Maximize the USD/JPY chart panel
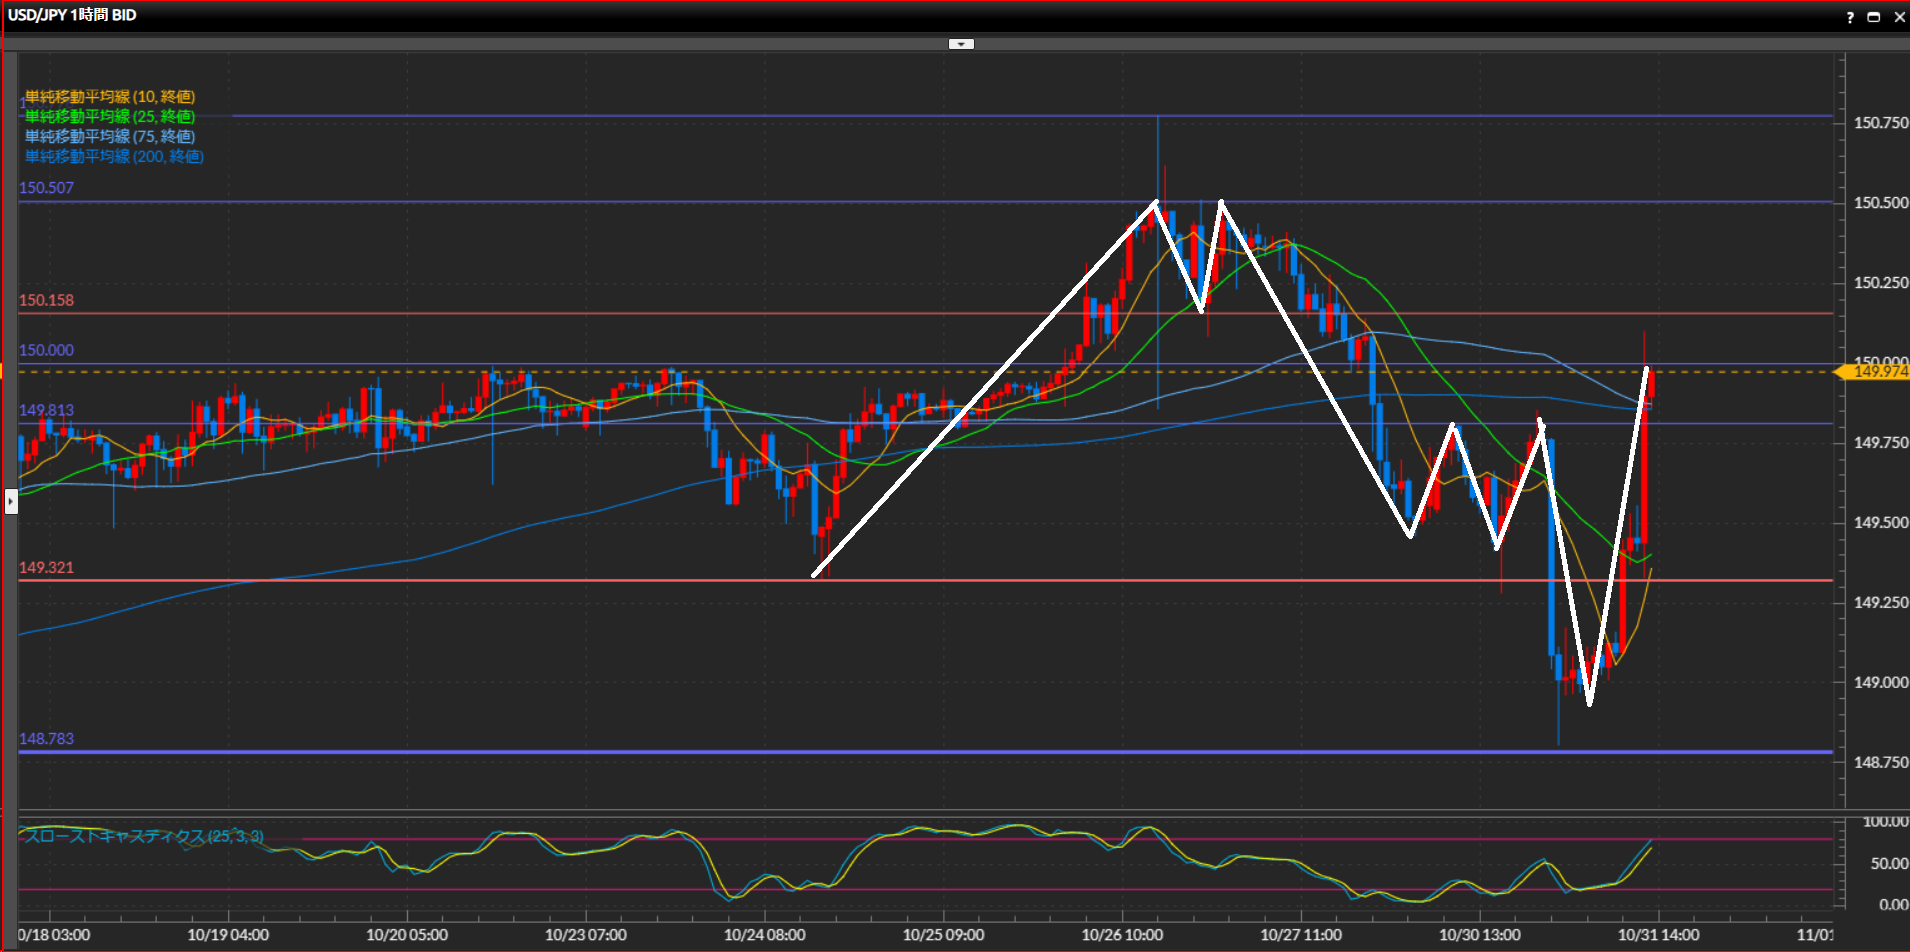The height and width of the screenshot is (952, 1910). [x=1874, y=17]
